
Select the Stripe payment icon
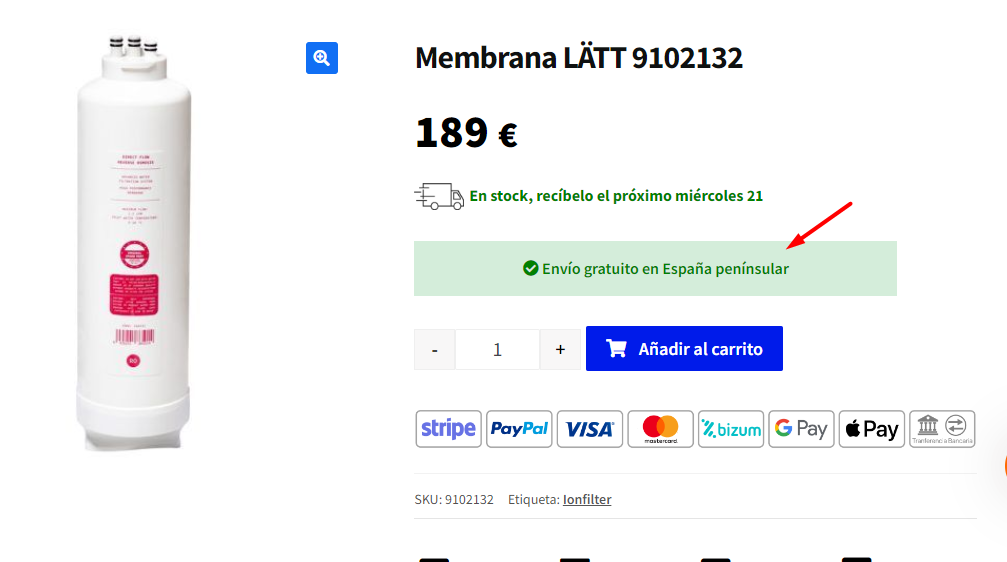[x=448, y=429]
